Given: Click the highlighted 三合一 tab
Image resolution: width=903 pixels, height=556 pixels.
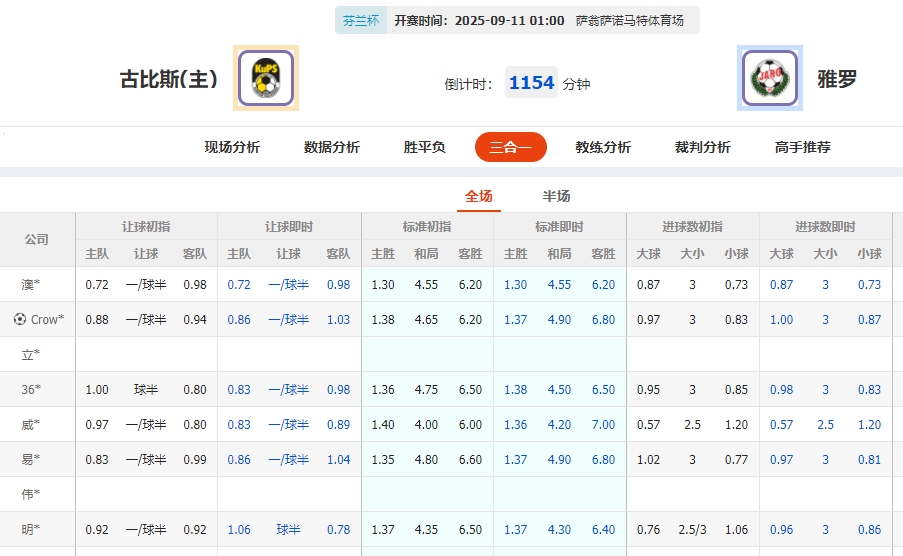Looking at the screenshot, I should tap(510, 147).
